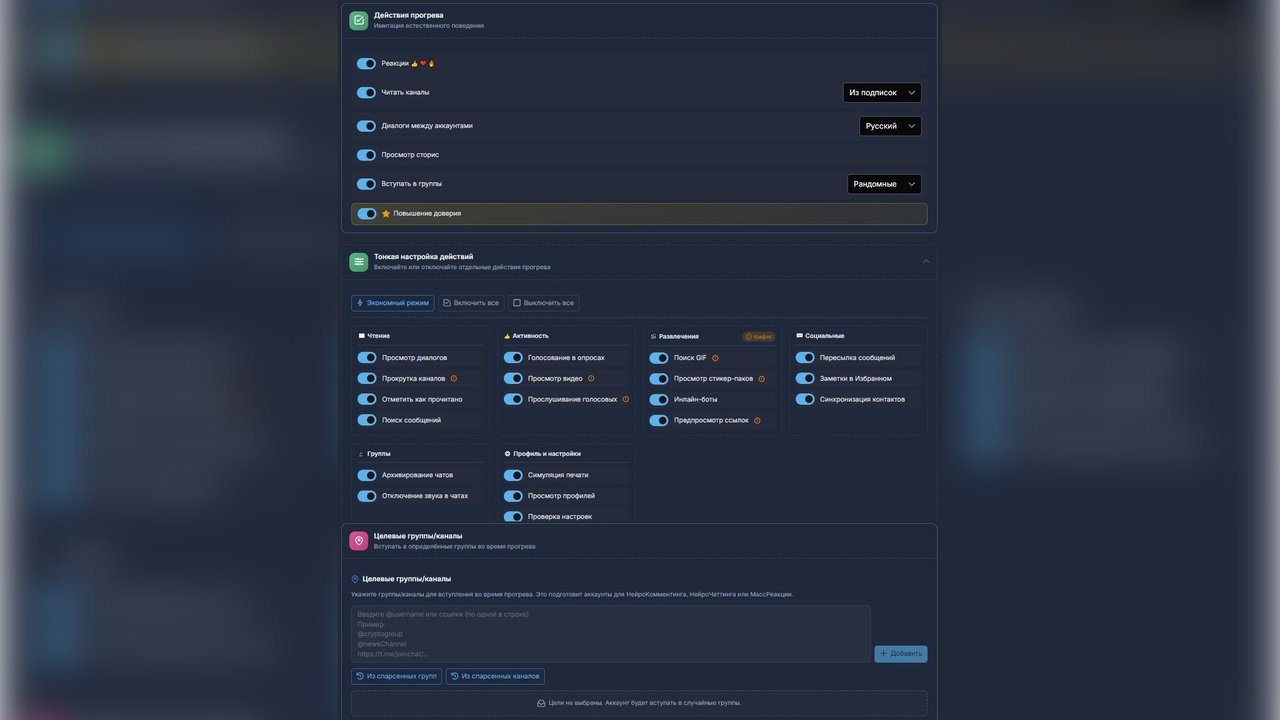Toggle the Просмотр профилей switch
This screenshot has width=1280, height=720.
click(x=513, y=496)
